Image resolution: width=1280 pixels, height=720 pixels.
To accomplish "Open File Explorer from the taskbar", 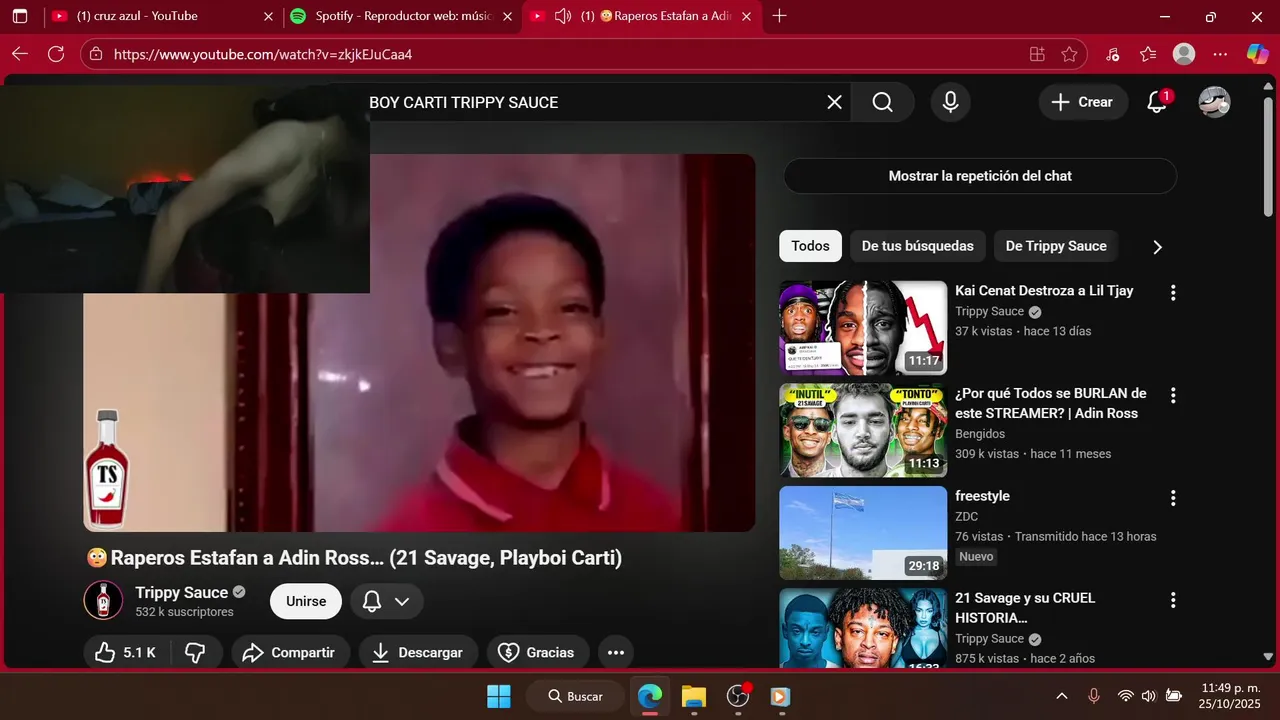I will (694, 696).
